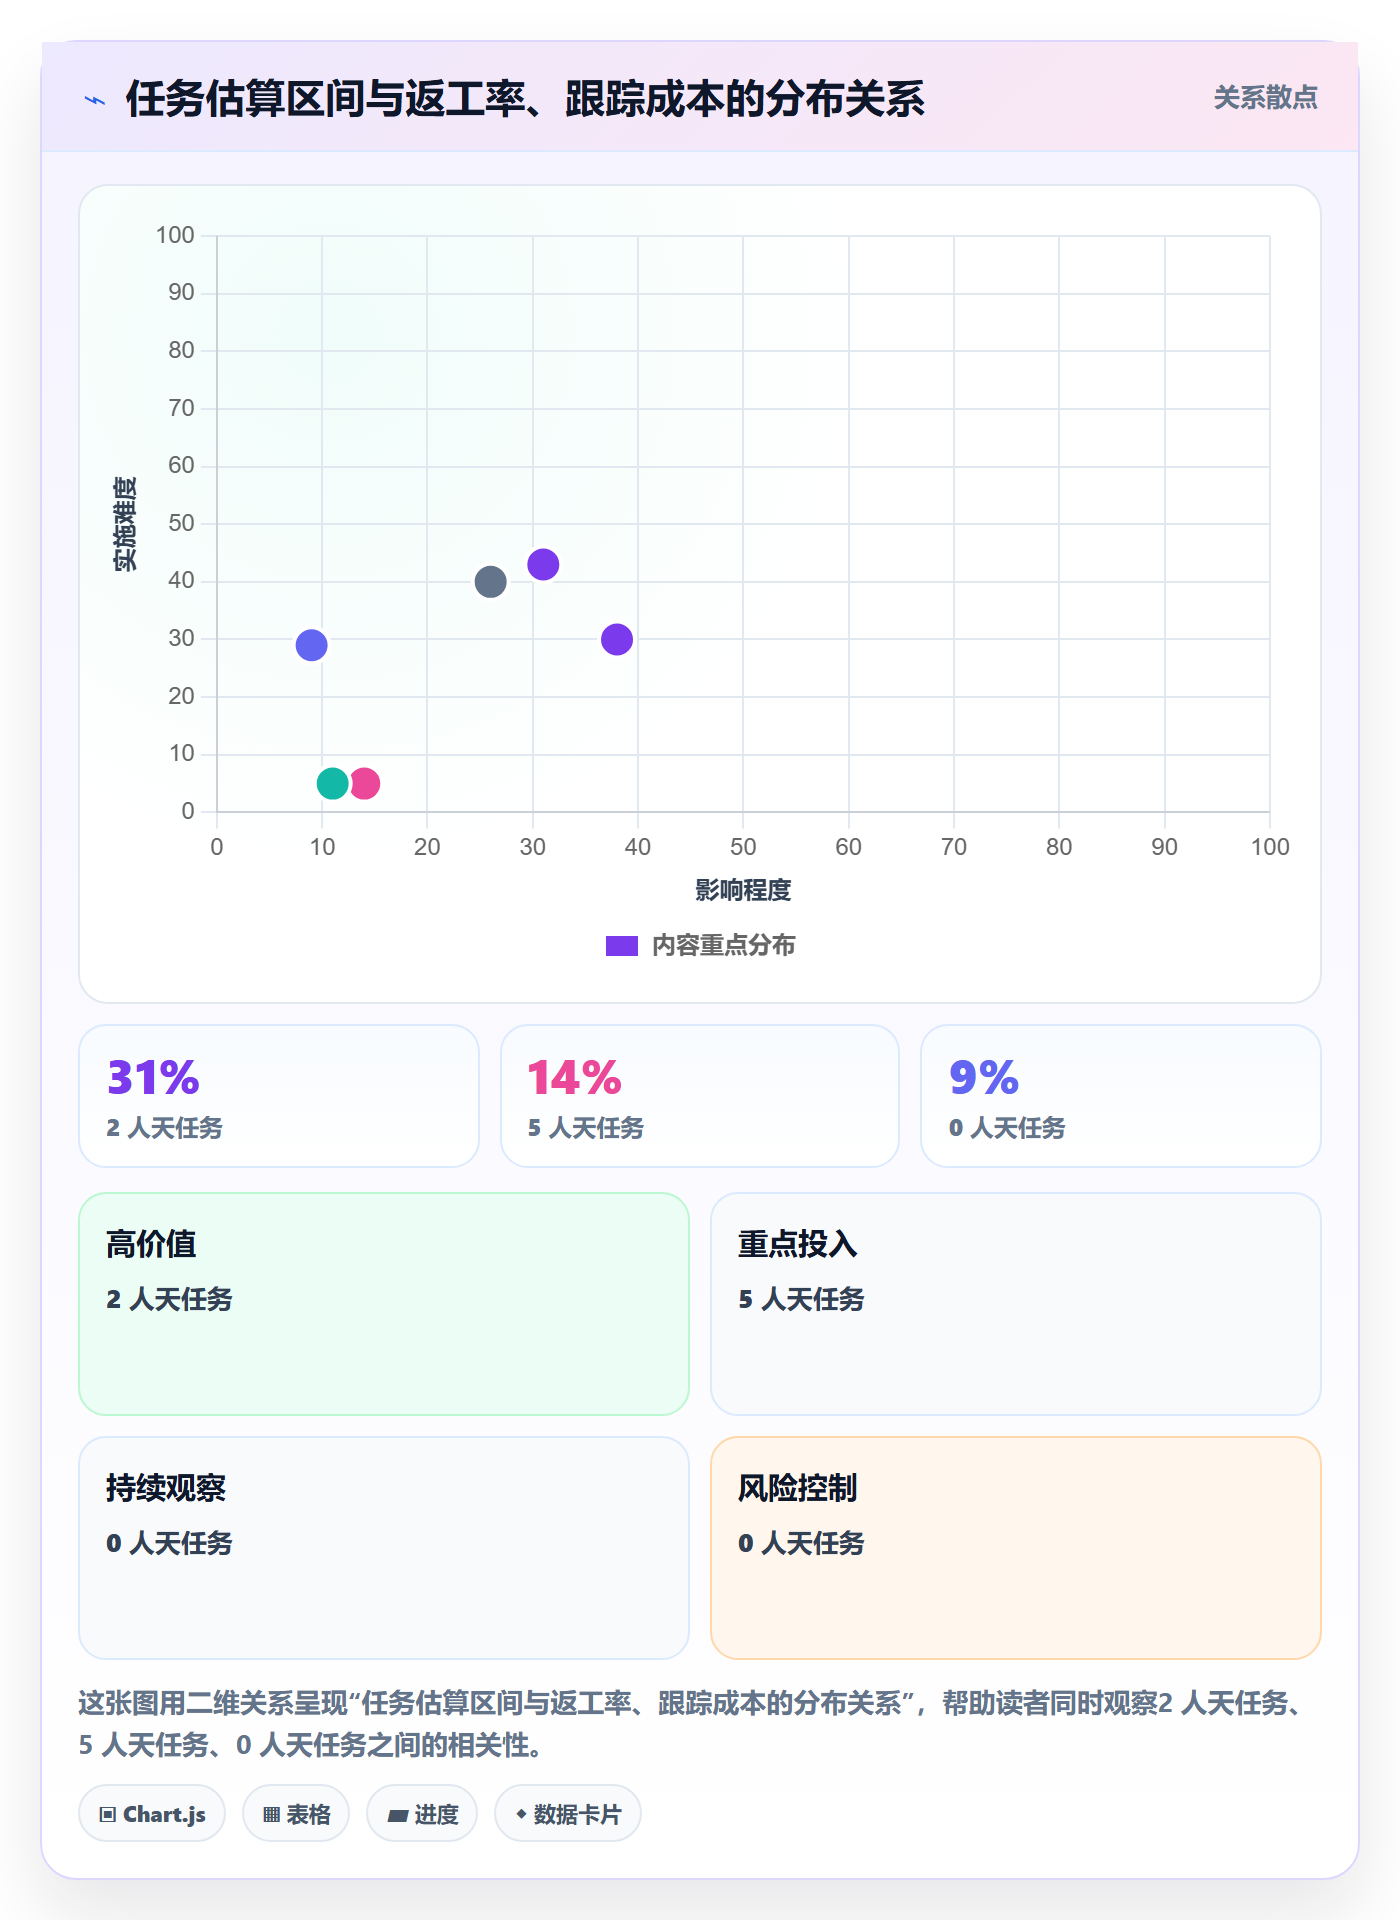Select the pink scatter point
The image size is (1400, 1920).
(365, 783)
